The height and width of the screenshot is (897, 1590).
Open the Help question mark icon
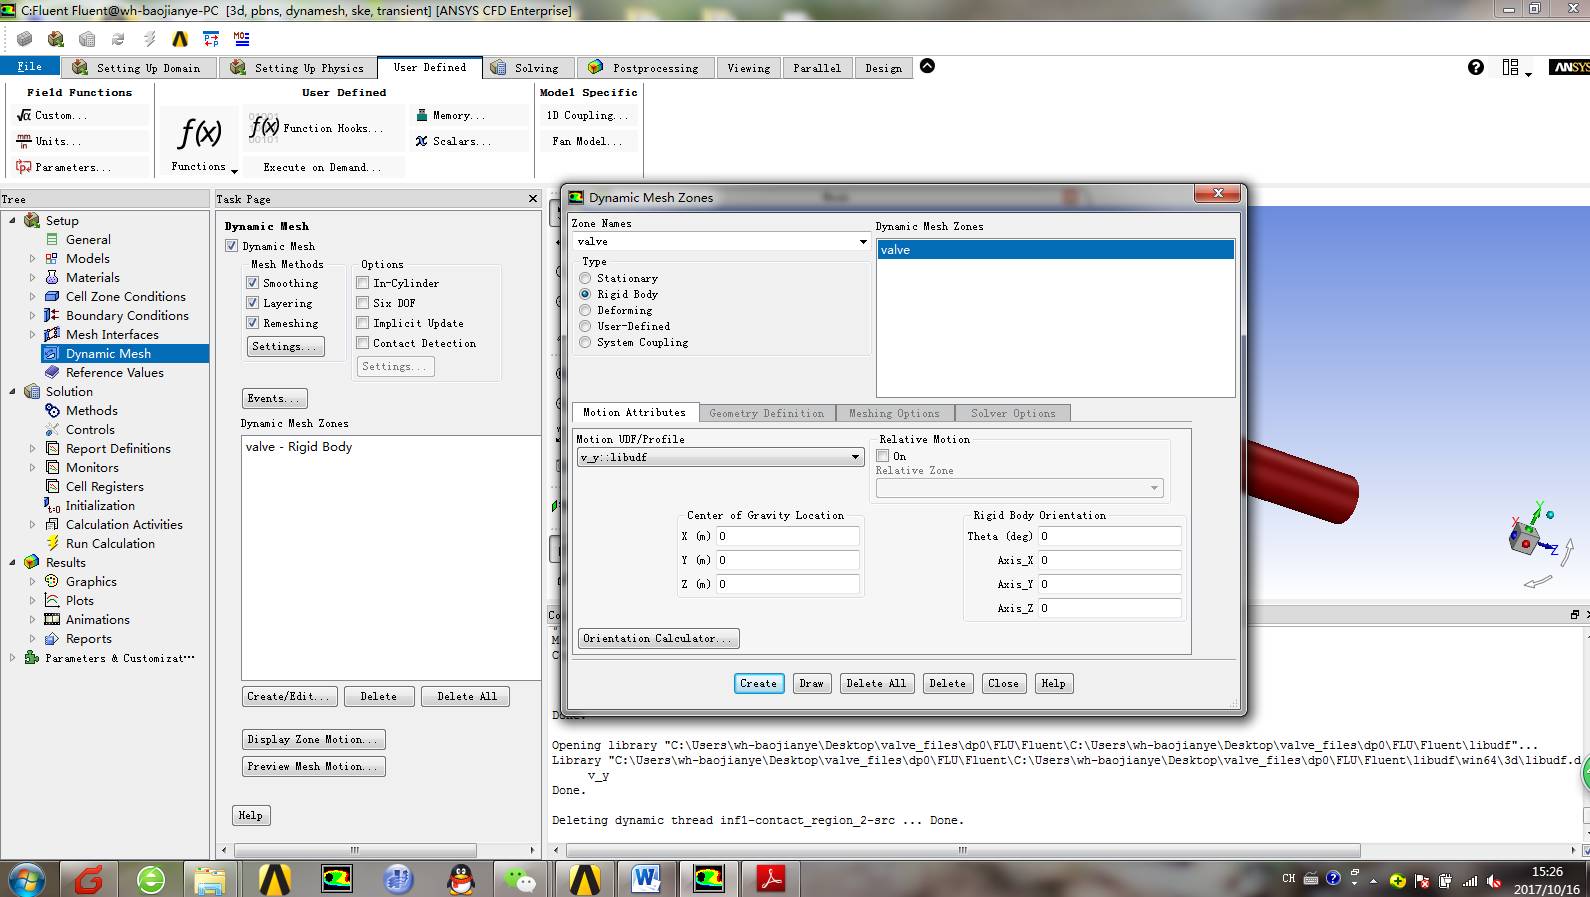coord(1476,67)
